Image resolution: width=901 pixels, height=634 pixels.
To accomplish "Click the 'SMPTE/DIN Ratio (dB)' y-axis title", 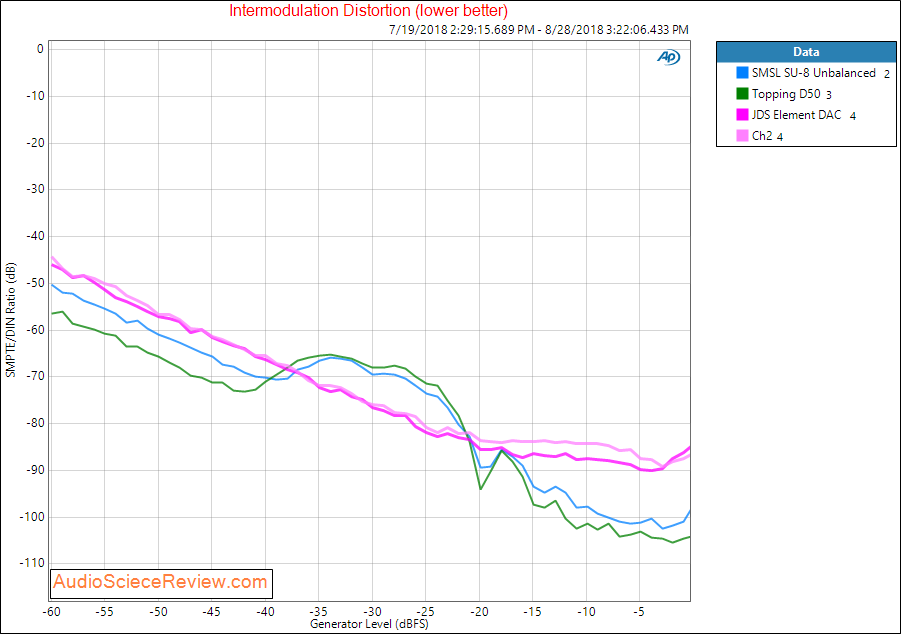I will pos(10,320).
